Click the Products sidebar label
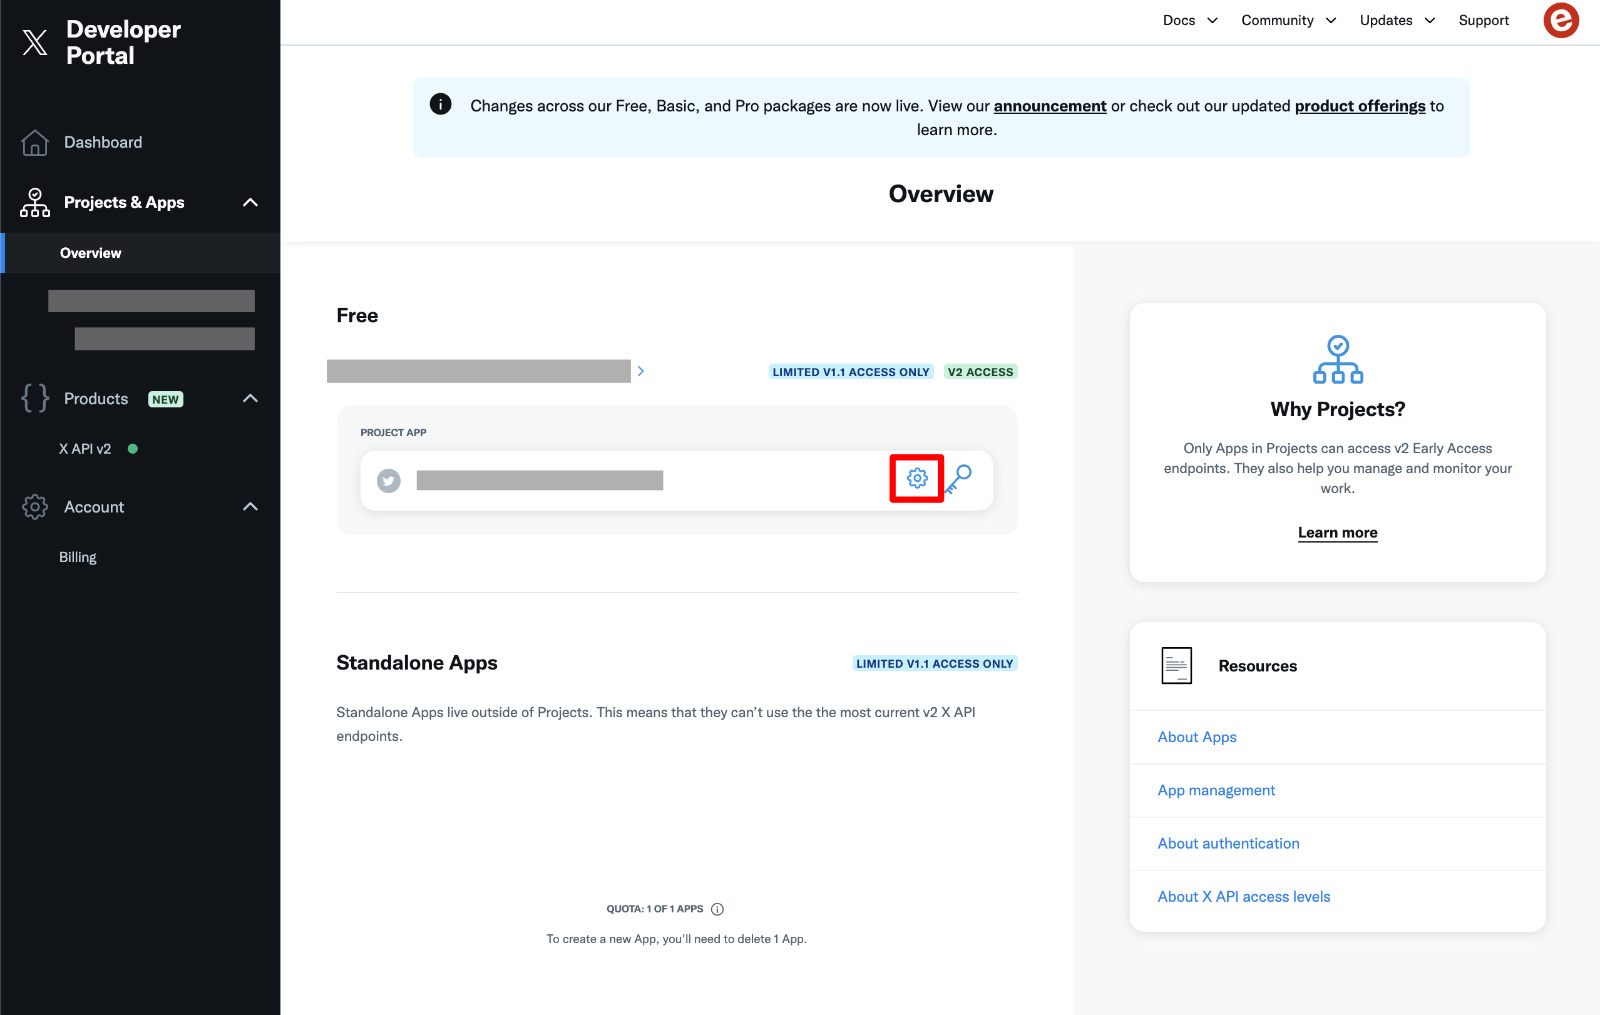Image resolution: width=1600 pixels, height=1015 pixels. (x=96, y=399)
